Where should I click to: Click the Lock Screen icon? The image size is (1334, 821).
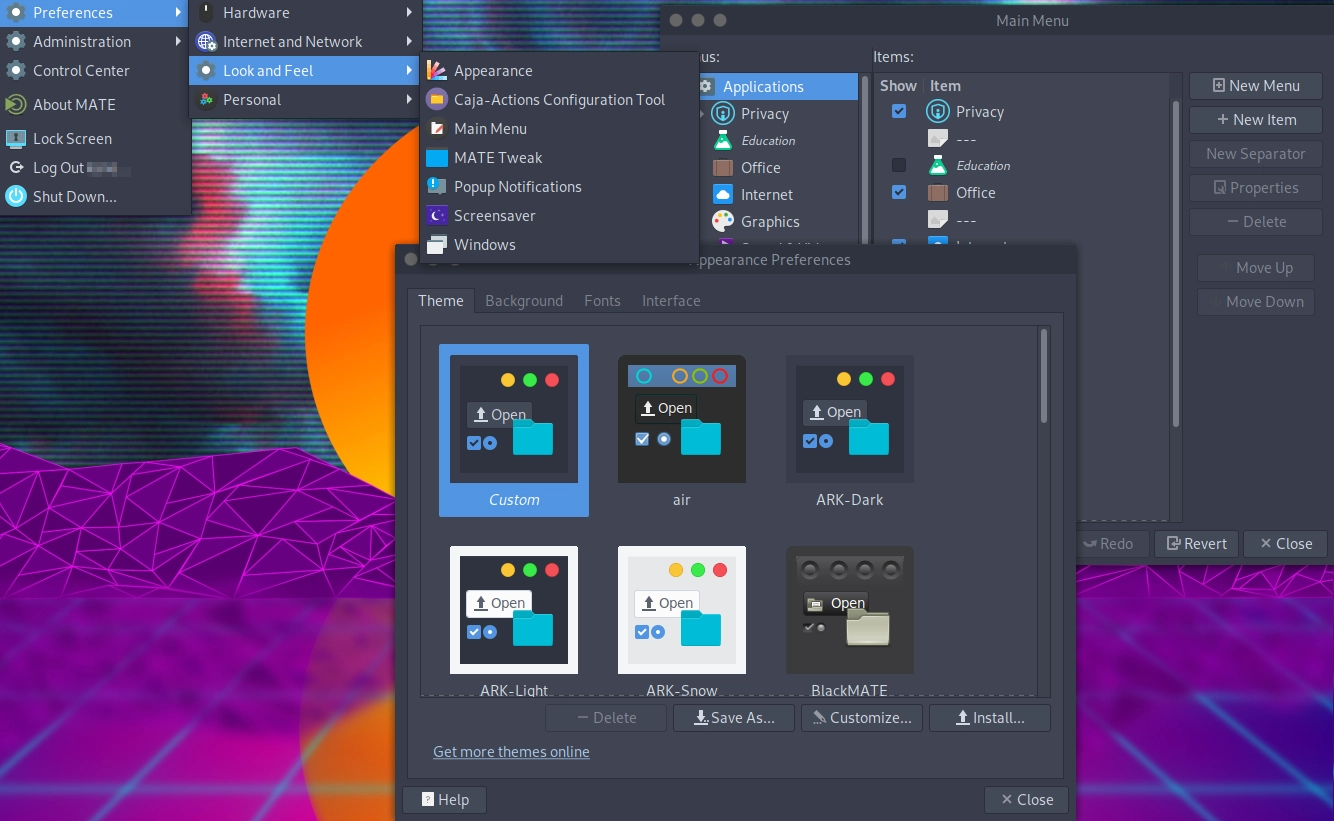[x=15, y=139]
